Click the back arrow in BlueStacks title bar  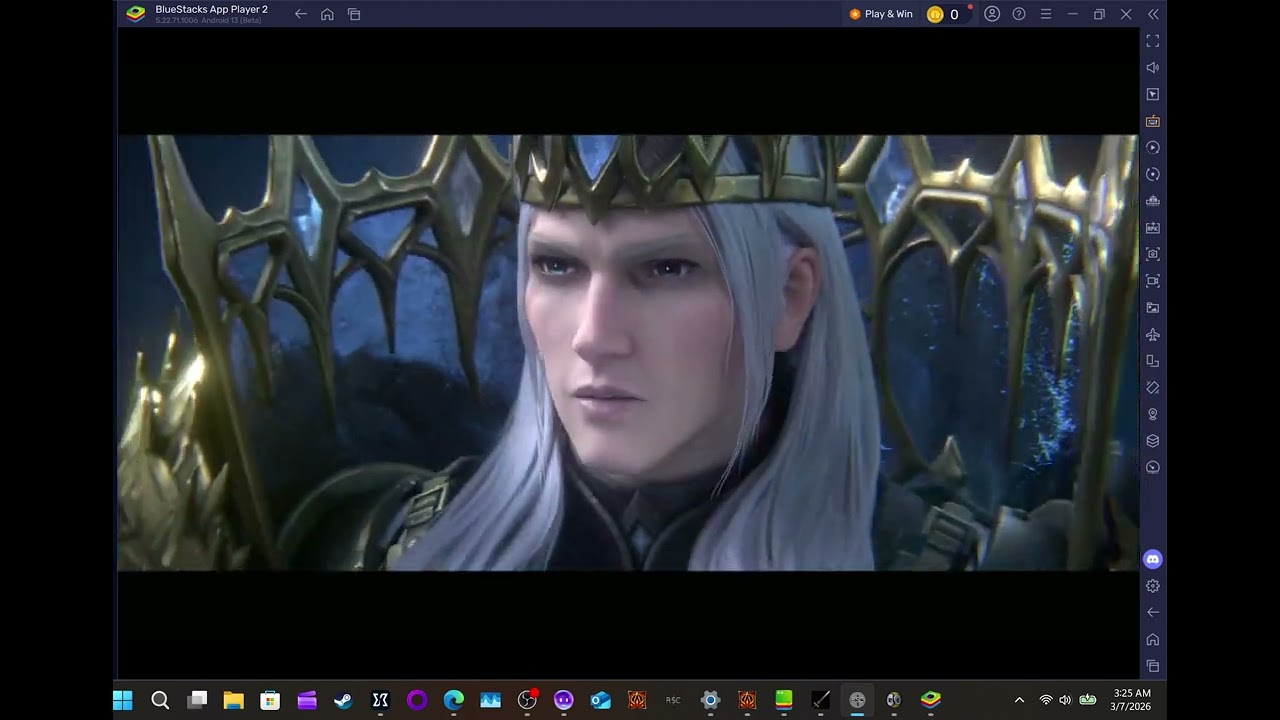point(301,14)
